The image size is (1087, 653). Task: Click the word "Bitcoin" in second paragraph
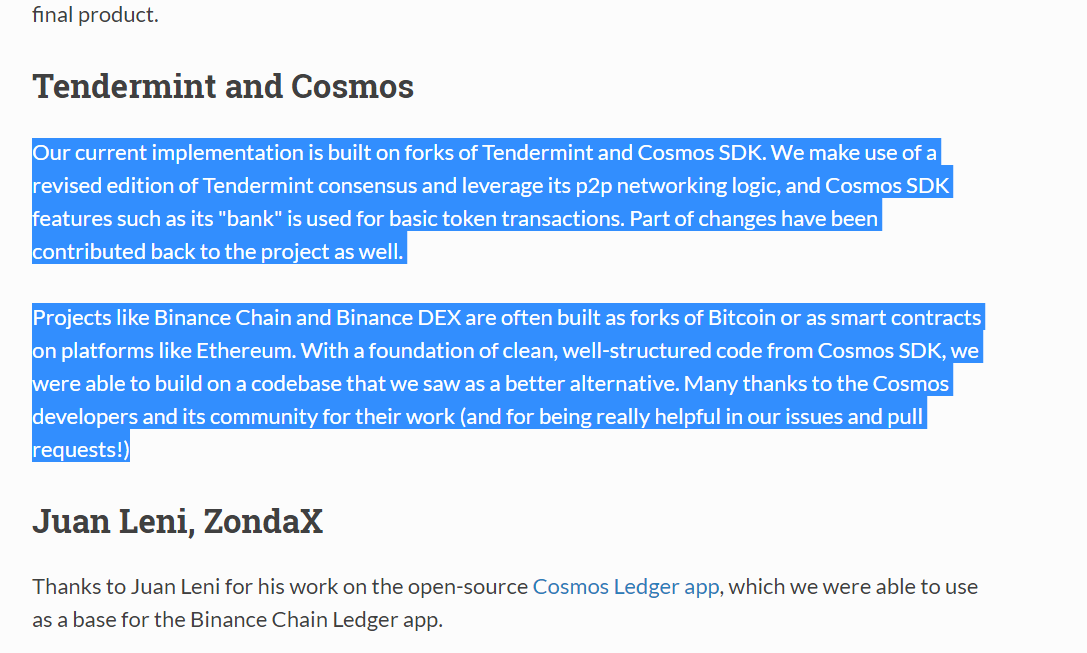(x=742, y=318)
